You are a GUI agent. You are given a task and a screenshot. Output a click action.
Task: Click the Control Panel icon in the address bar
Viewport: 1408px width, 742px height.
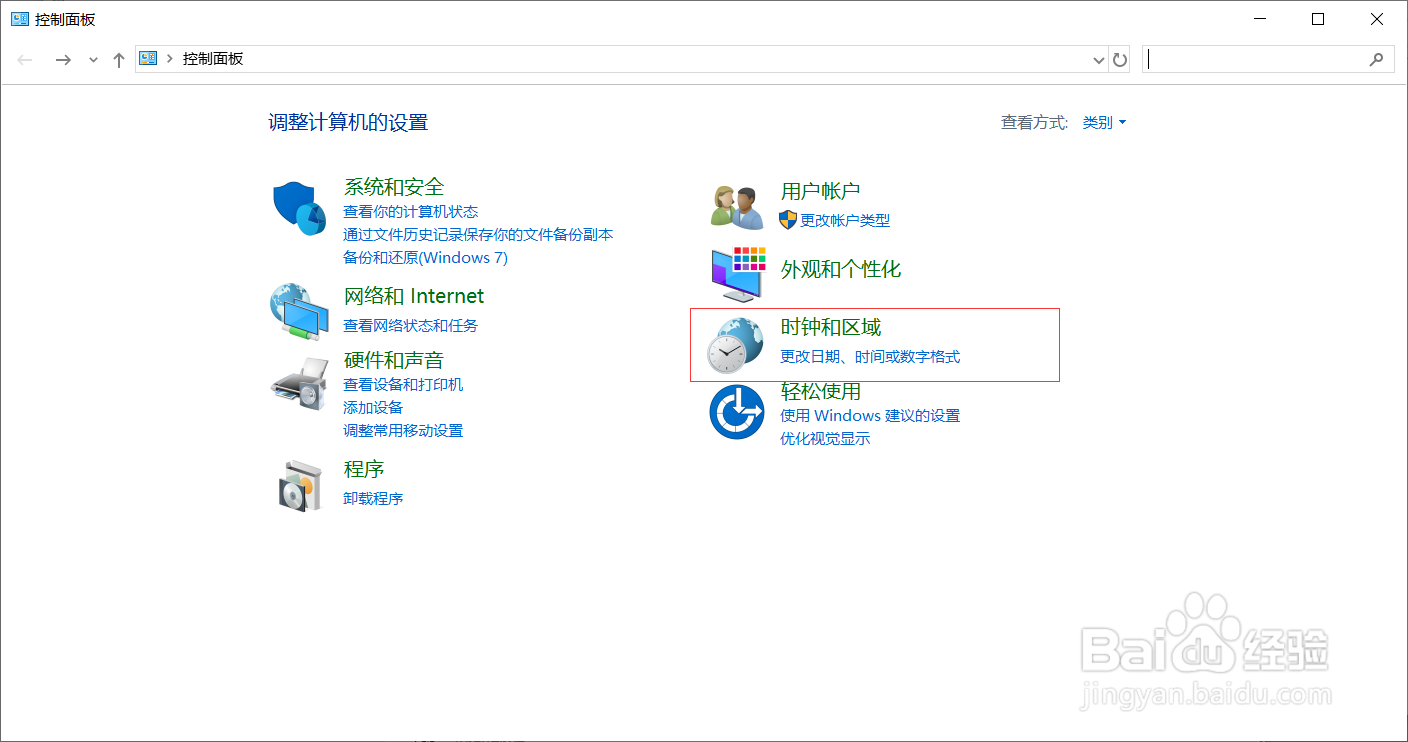[146, 58]
